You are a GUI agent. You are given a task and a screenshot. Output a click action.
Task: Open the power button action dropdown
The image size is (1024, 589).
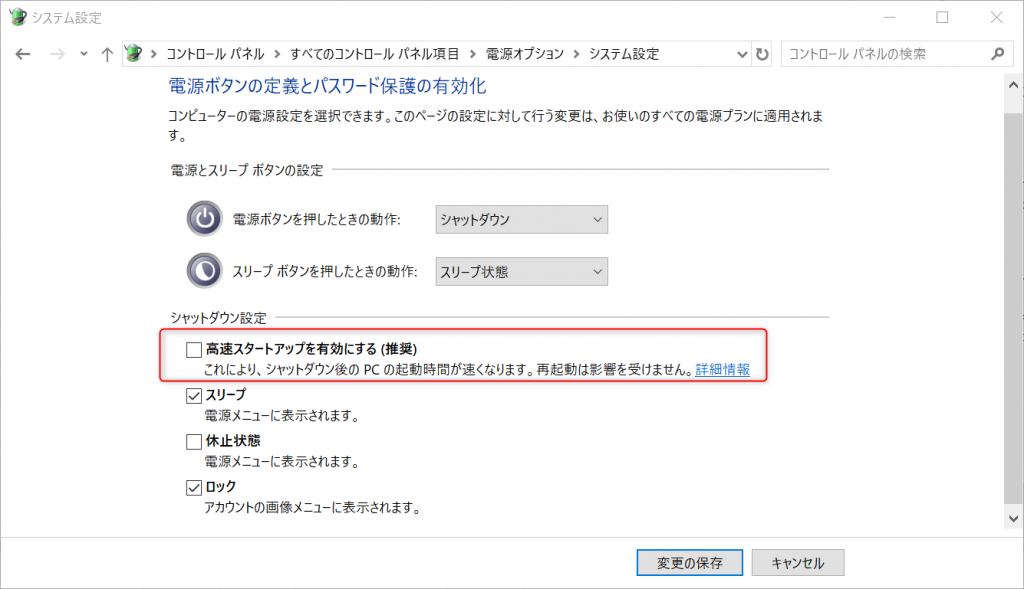[521, 219]
